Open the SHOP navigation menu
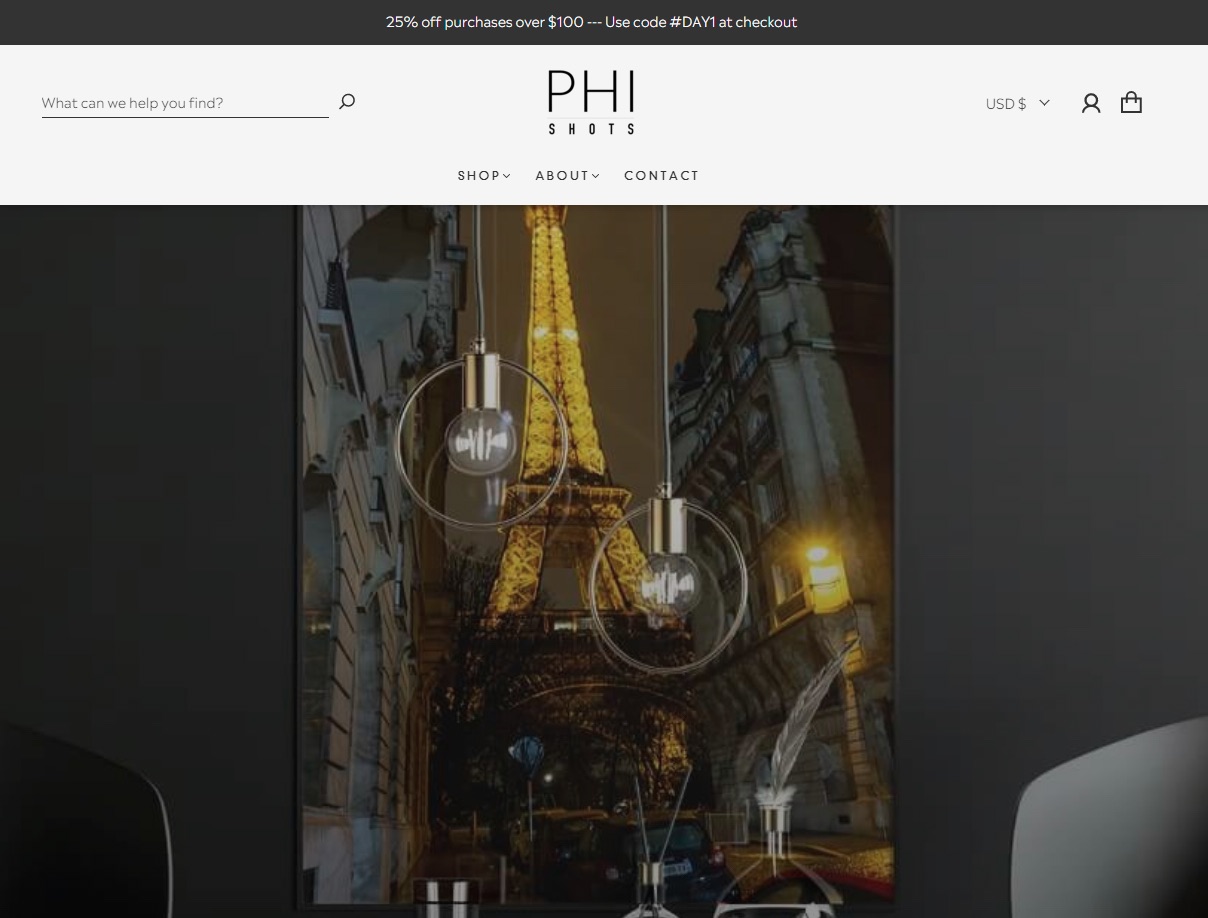The image size is (1208, 918). (479, 175)
